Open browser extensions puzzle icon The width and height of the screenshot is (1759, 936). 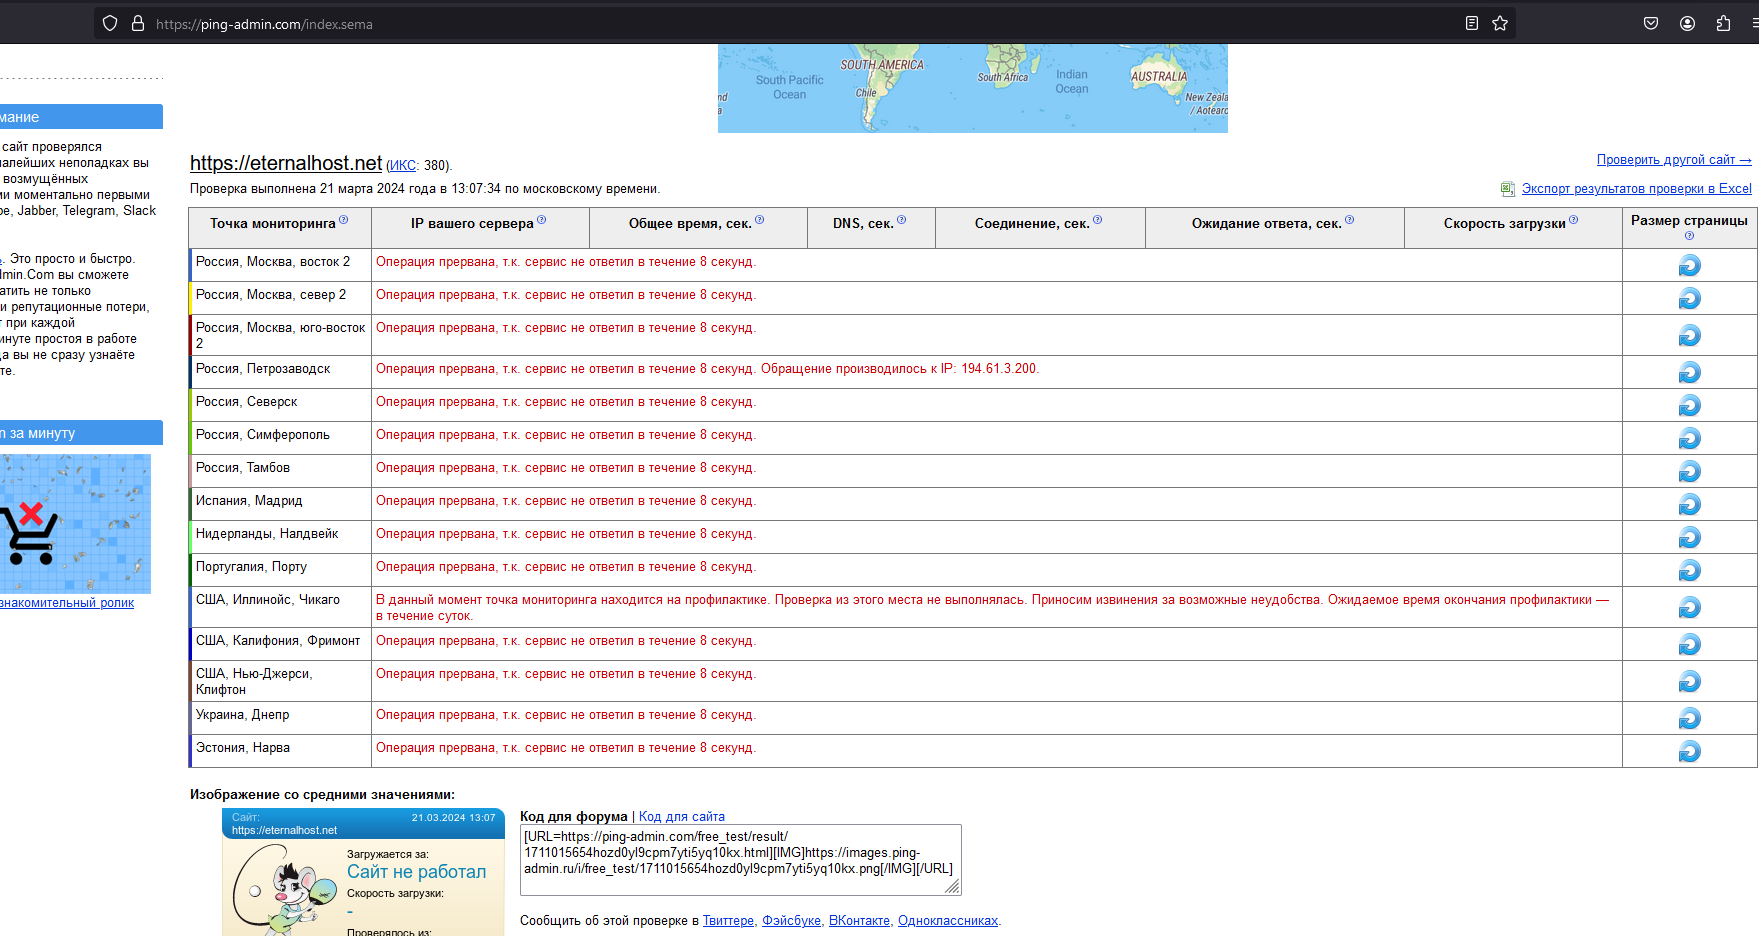[1723, 24]
